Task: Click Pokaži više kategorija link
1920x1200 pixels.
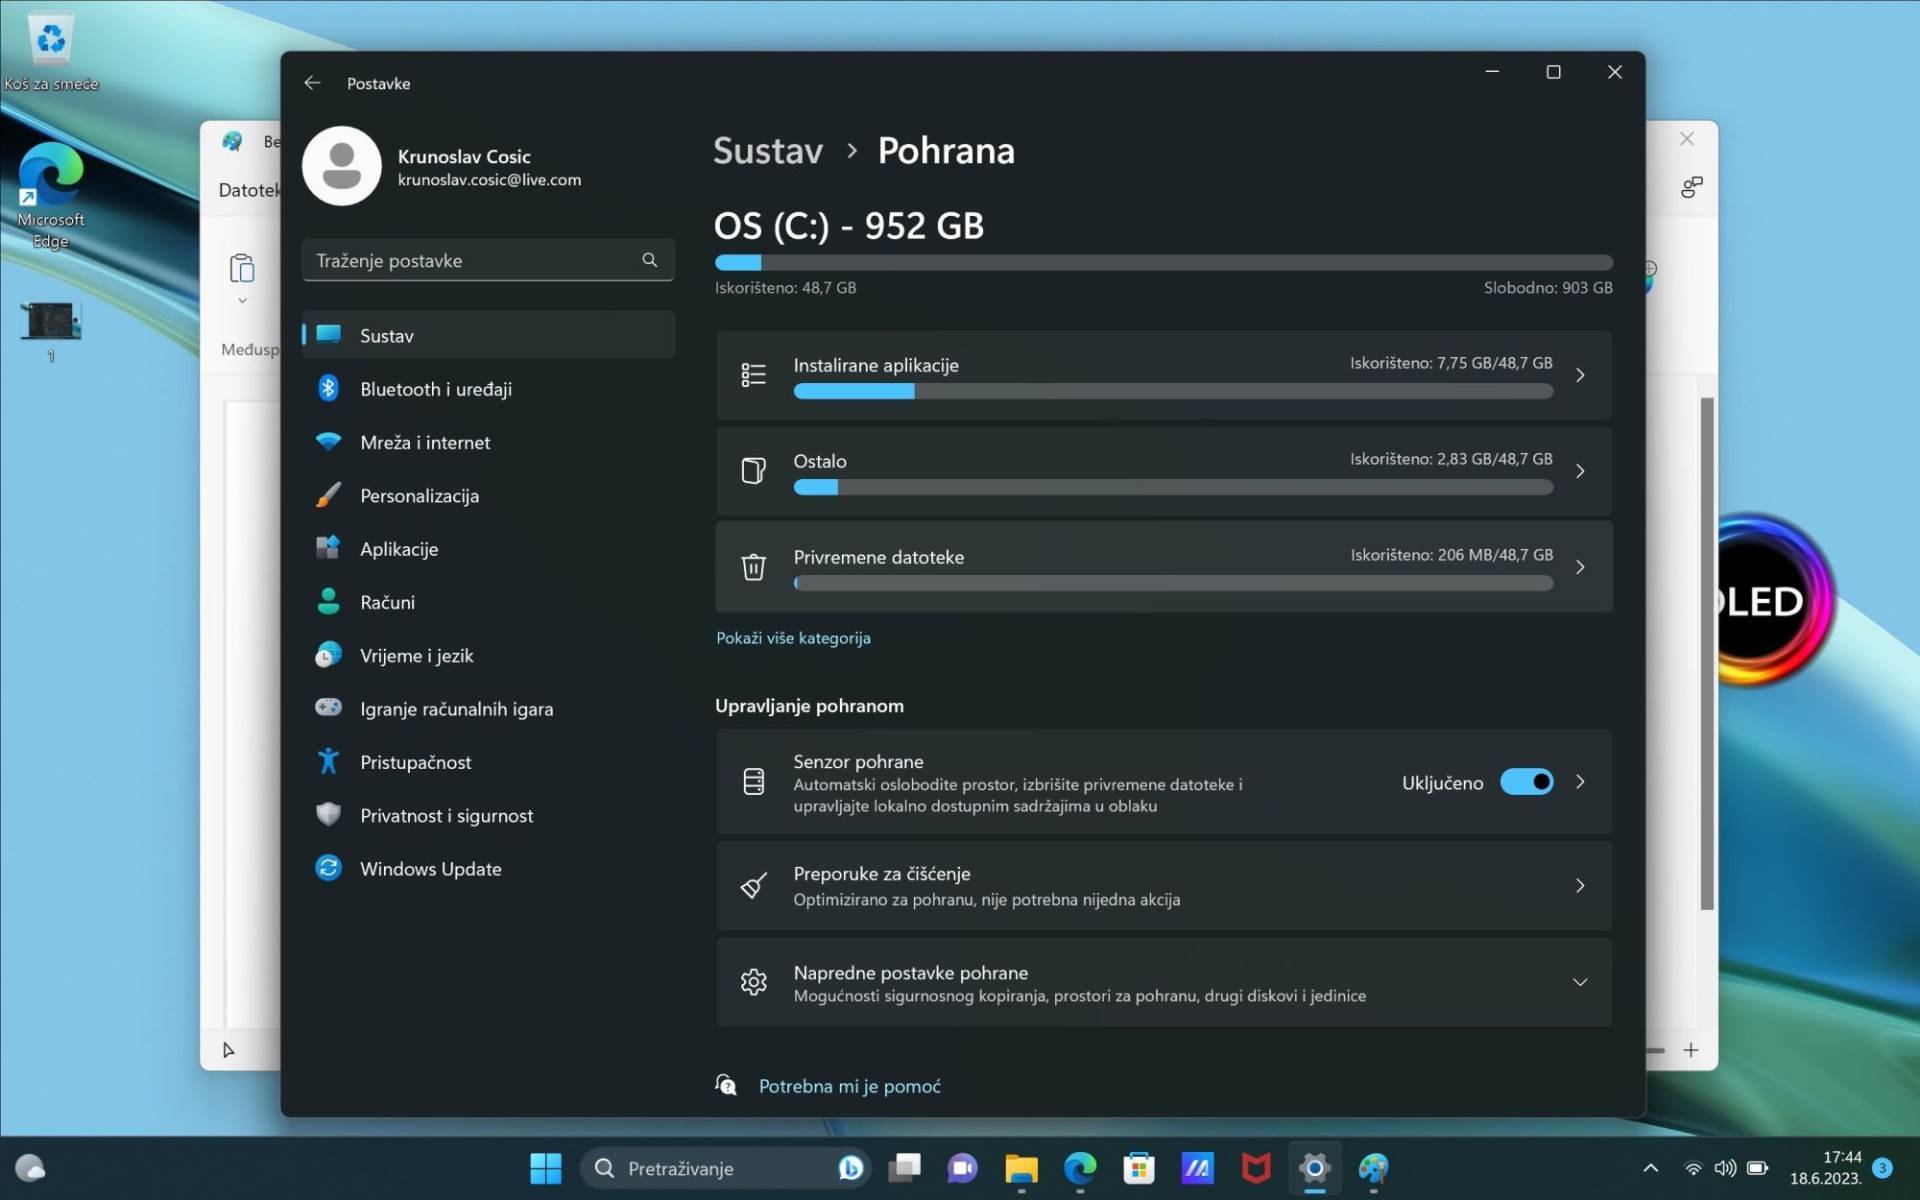Action: 793,638
